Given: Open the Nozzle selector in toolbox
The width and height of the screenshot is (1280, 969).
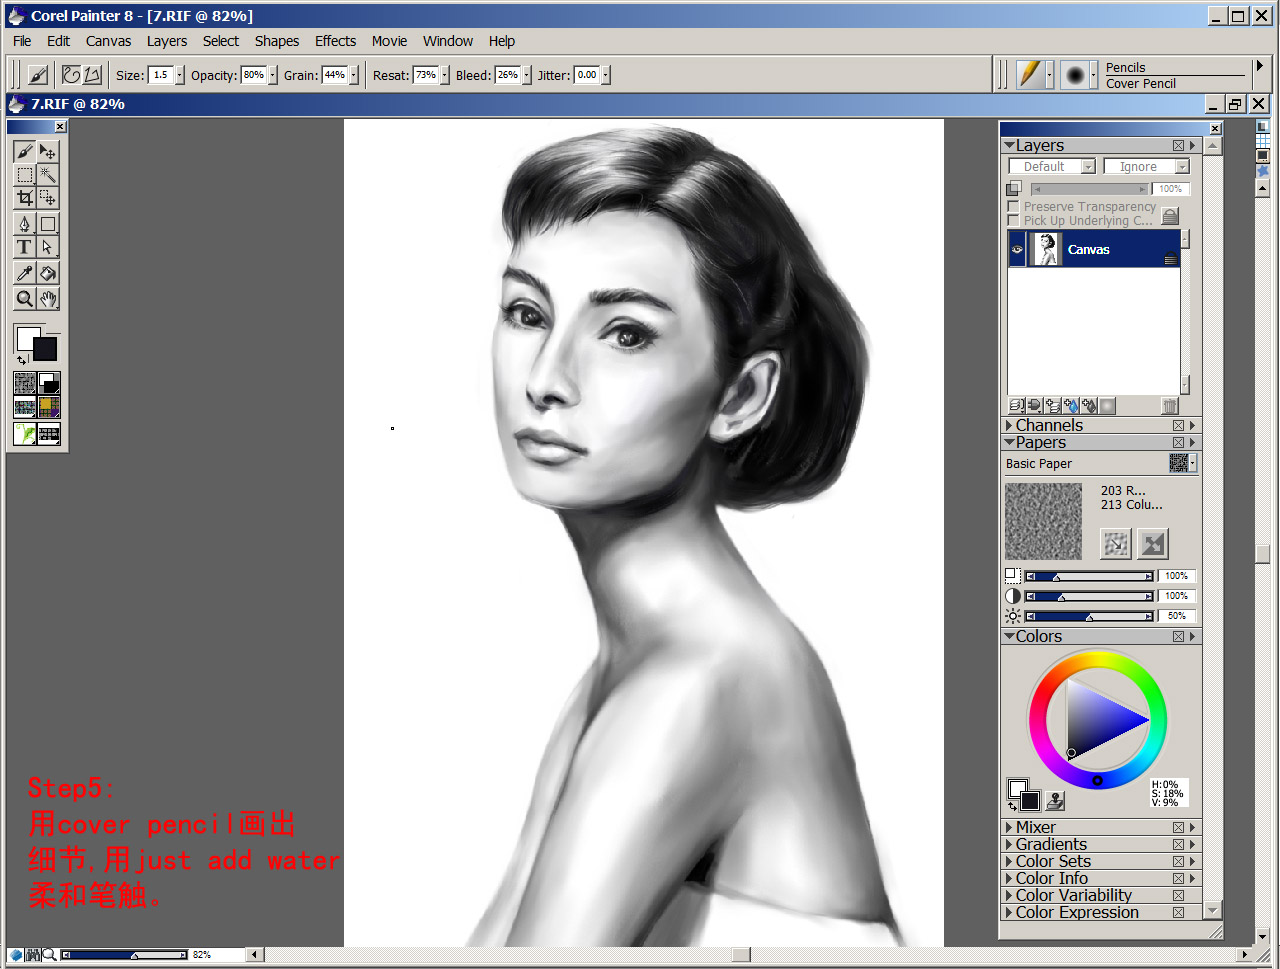Looking at the screenshot, I should [x=49, y=433].
